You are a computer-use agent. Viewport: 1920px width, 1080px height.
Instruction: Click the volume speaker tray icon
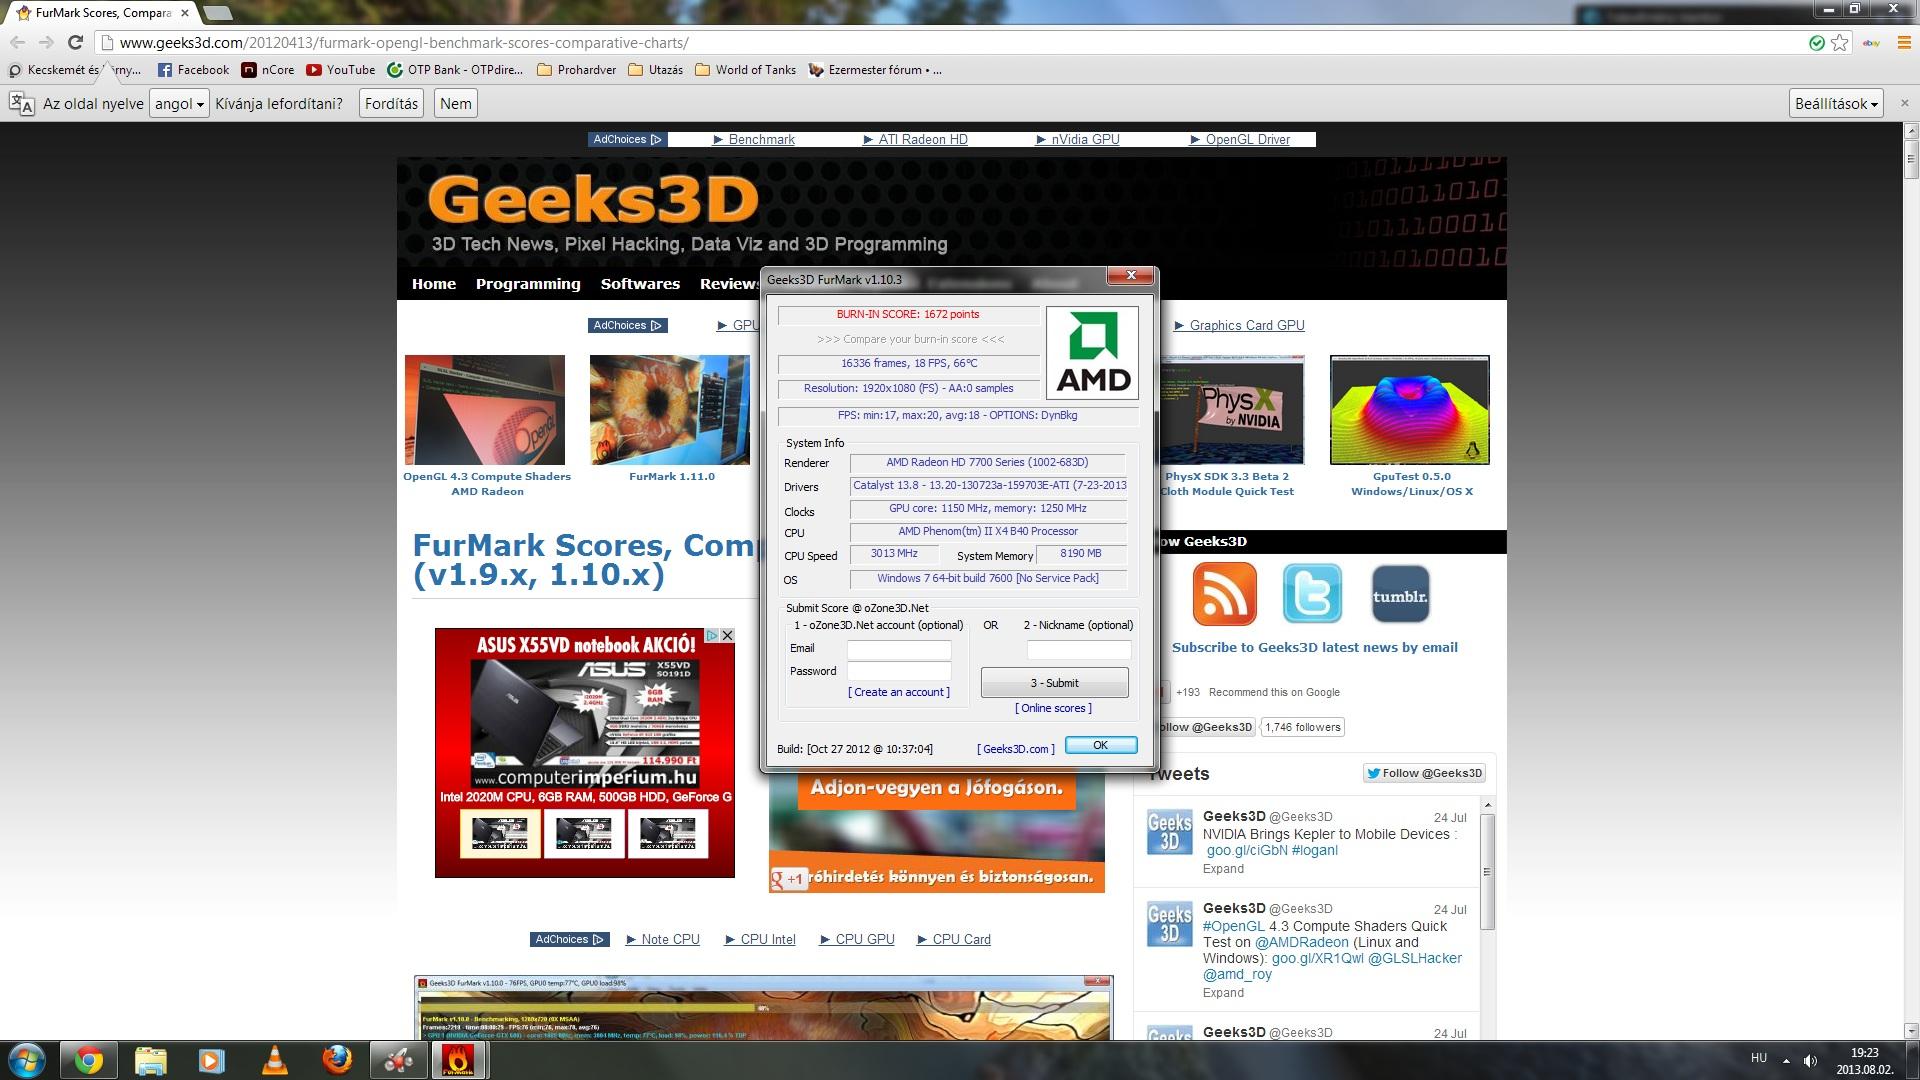(x=1810, y=1060)
